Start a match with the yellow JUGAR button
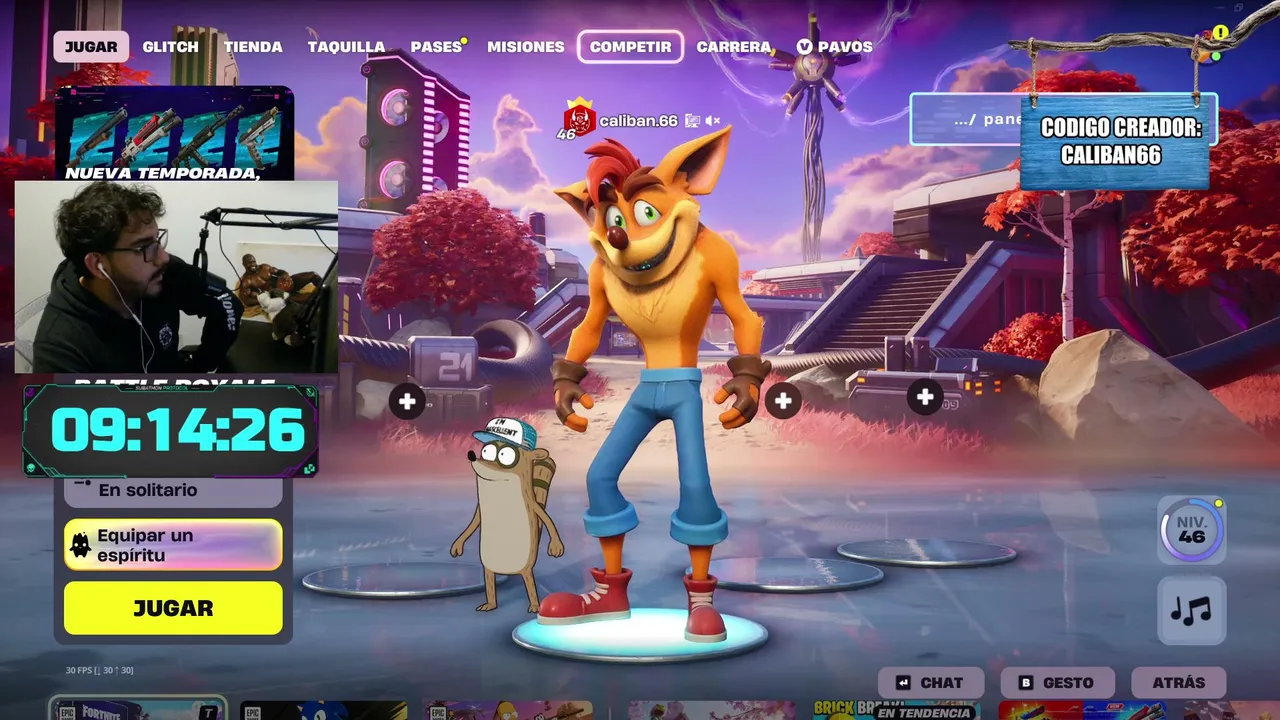 tap(173, 608)
